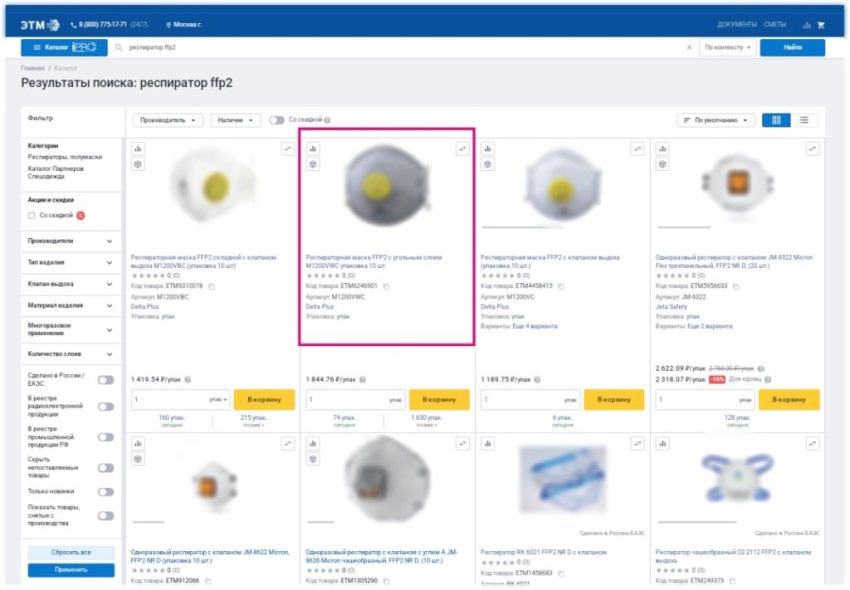Toggle 'Показать товары, снятые с производства' switch
Viewport: 850px width, 590px height.
click(106, 516)
